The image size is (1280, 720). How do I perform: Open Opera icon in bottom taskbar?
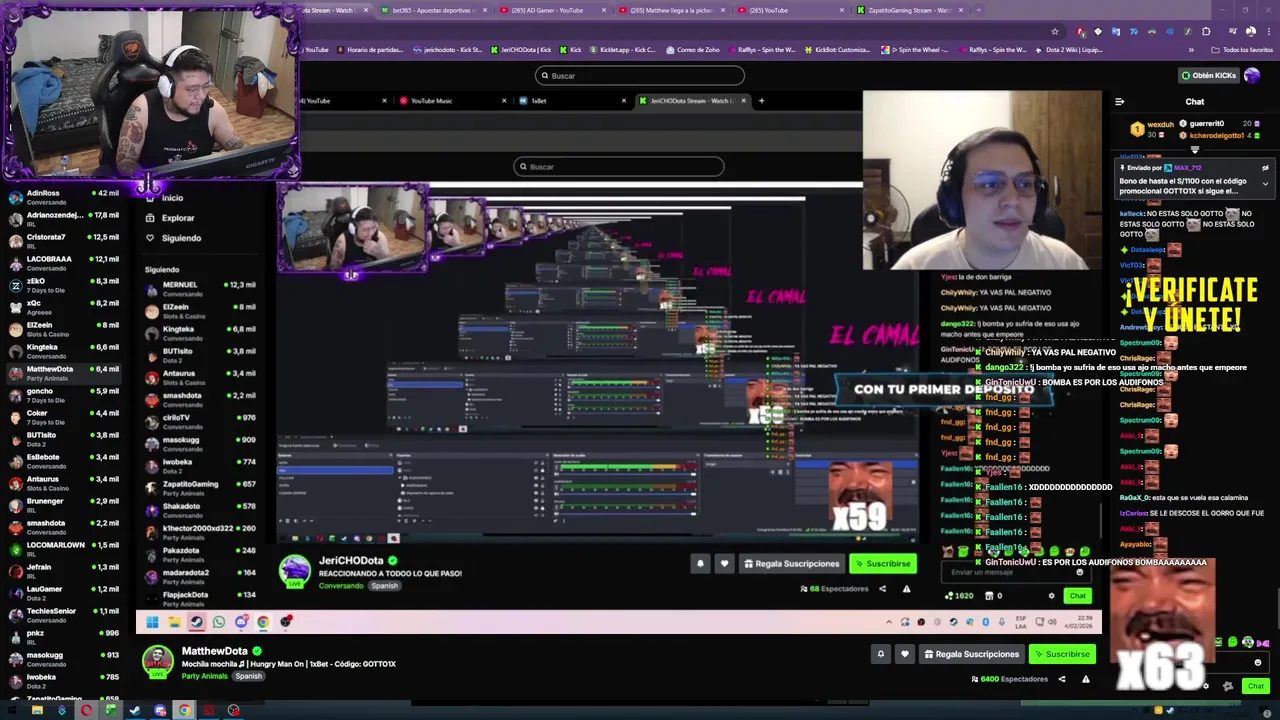click(x=86, y=711)
